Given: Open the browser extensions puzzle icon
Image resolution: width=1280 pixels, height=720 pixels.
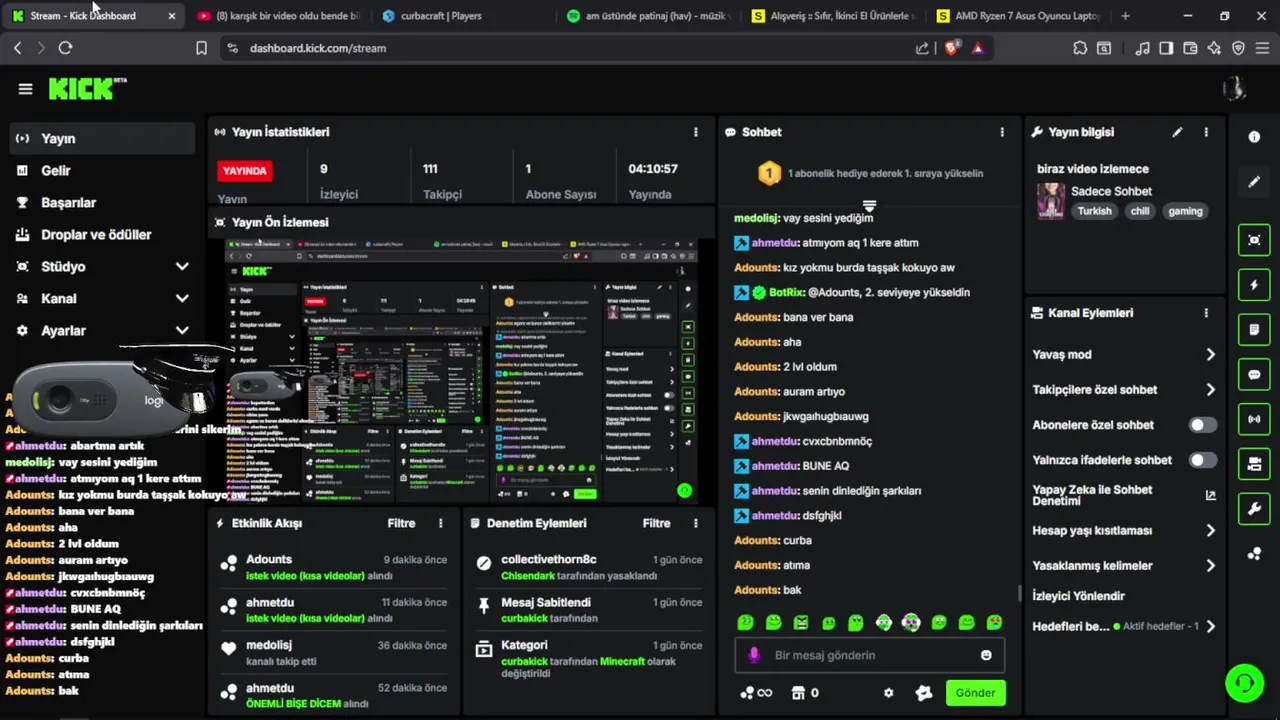Looking at the screenshot, I should (1080, 48).
